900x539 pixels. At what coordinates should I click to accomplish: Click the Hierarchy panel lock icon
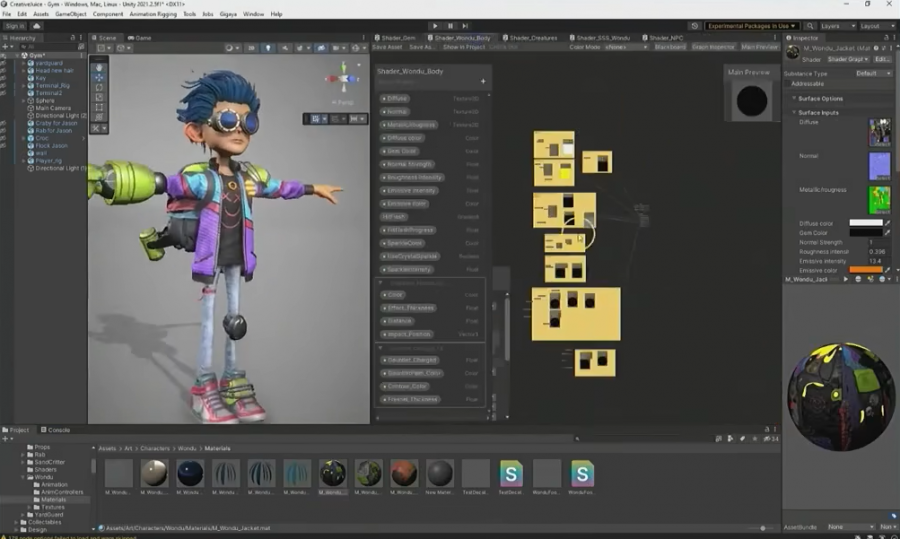point(73,37)
